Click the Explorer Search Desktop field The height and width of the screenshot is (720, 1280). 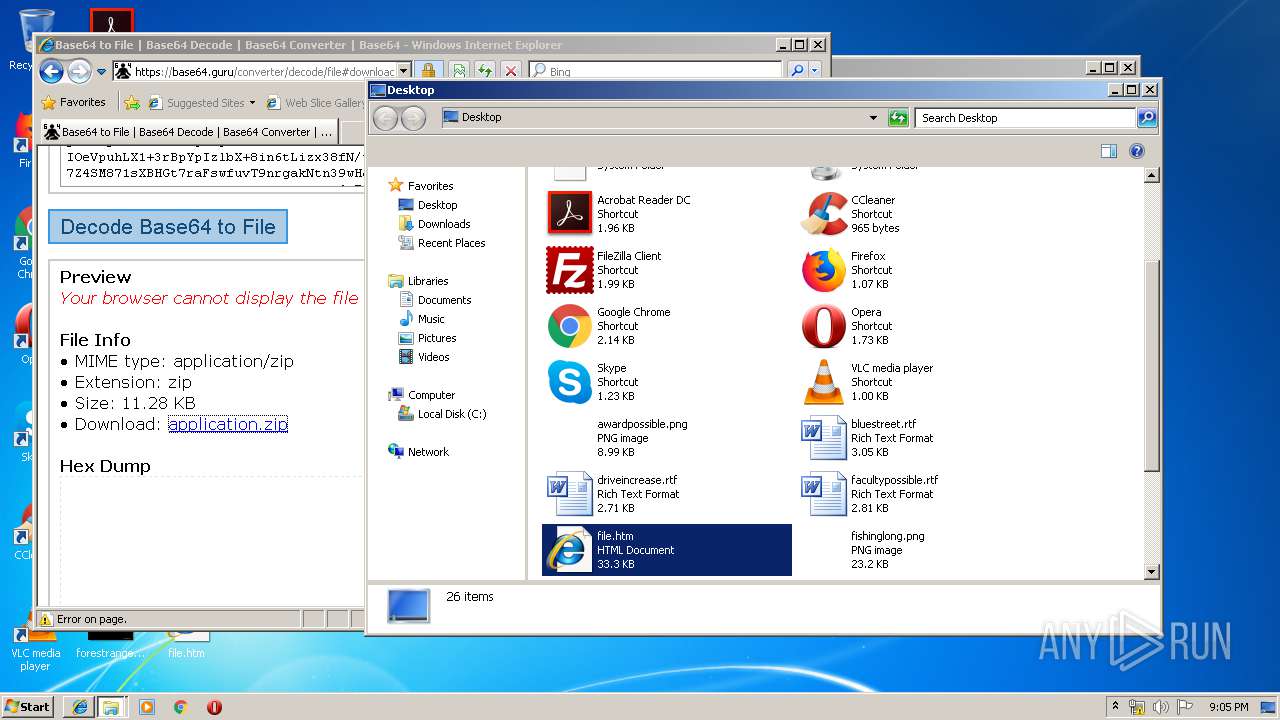click(1025, 117)
